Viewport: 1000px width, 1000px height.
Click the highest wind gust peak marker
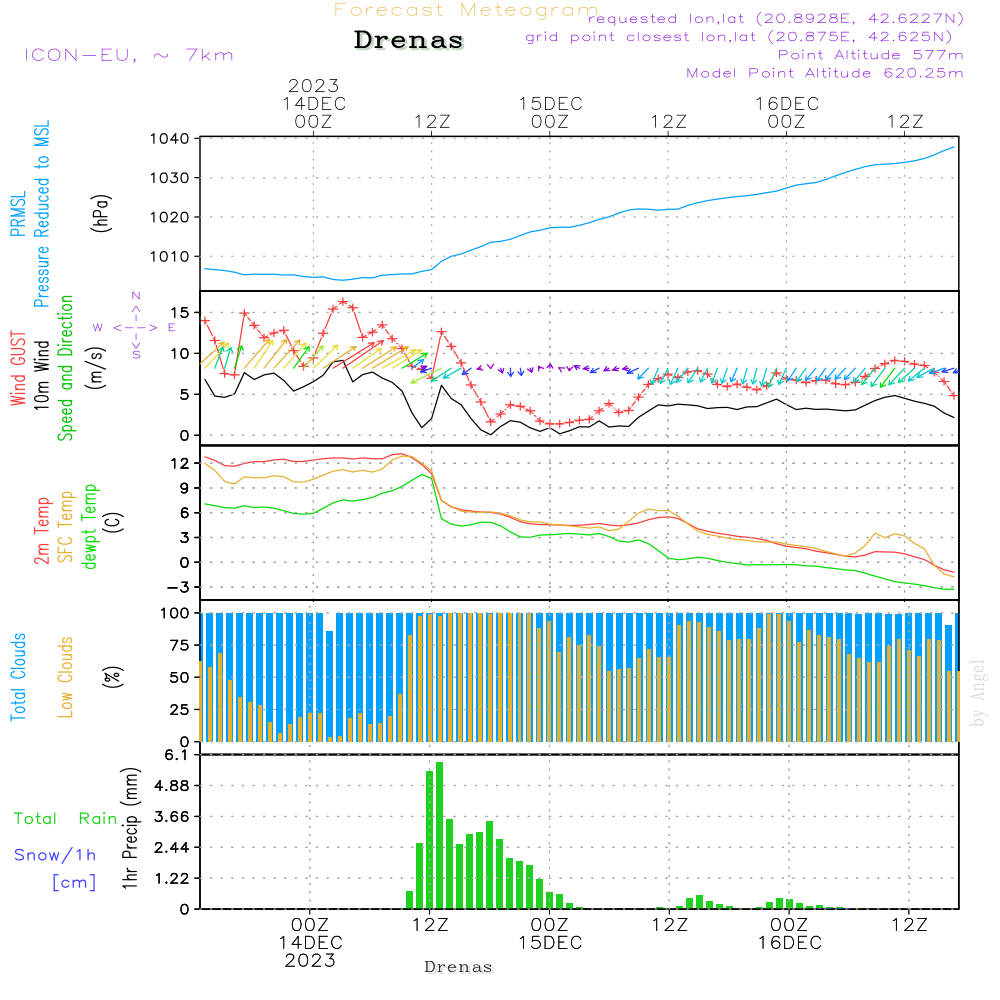click(343, 302)
